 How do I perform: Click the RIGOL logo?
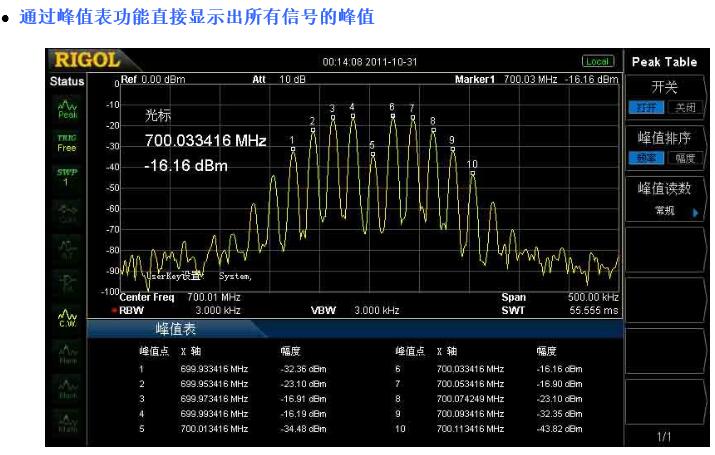pos(87,61)
